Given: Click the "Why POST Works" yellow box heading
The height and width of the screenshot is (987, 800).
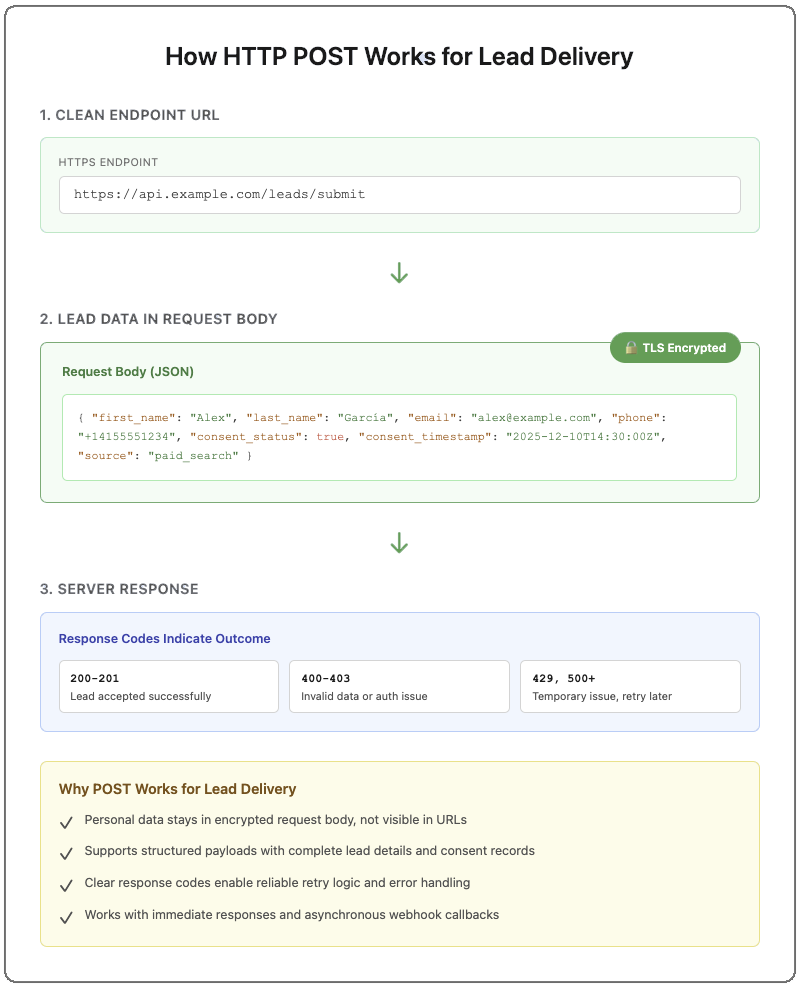Looking at the screenshot, I should click(178, 789).
